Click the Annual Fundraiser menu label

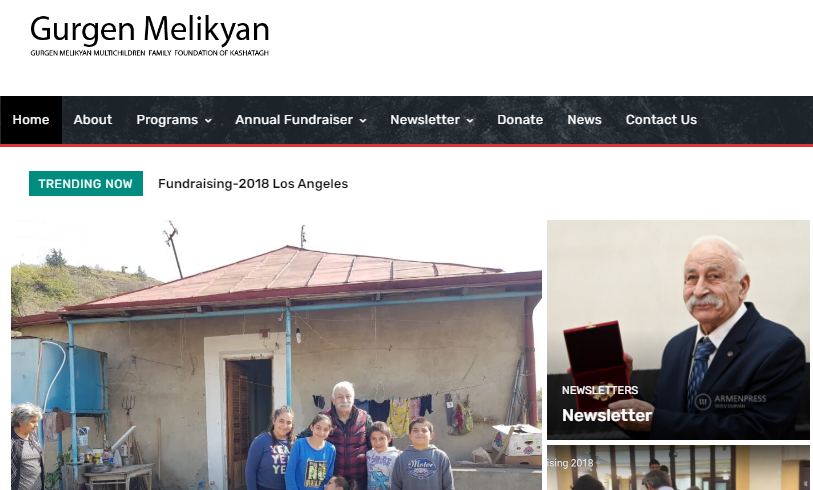coord(294,120)
